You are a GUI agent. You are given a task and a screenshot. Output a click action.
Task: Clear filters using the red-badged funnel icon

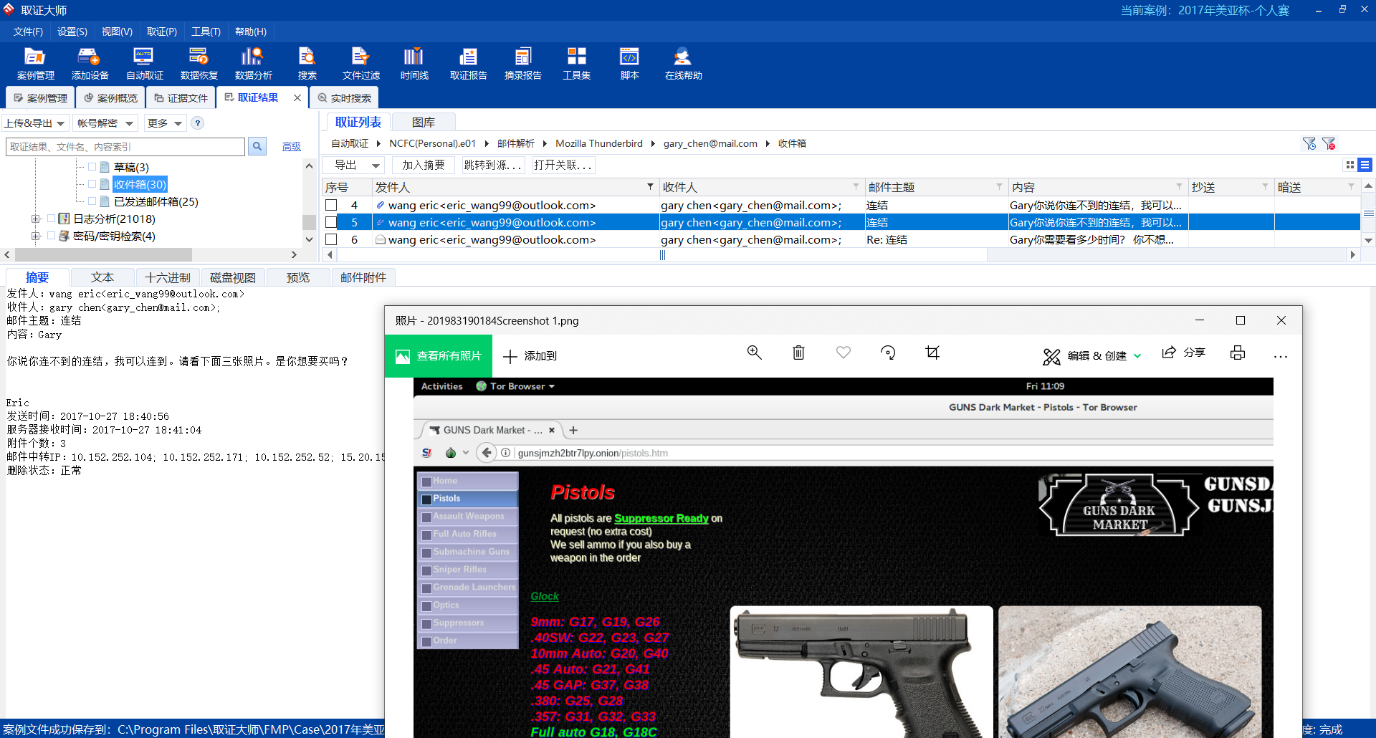click(1328, 143)
